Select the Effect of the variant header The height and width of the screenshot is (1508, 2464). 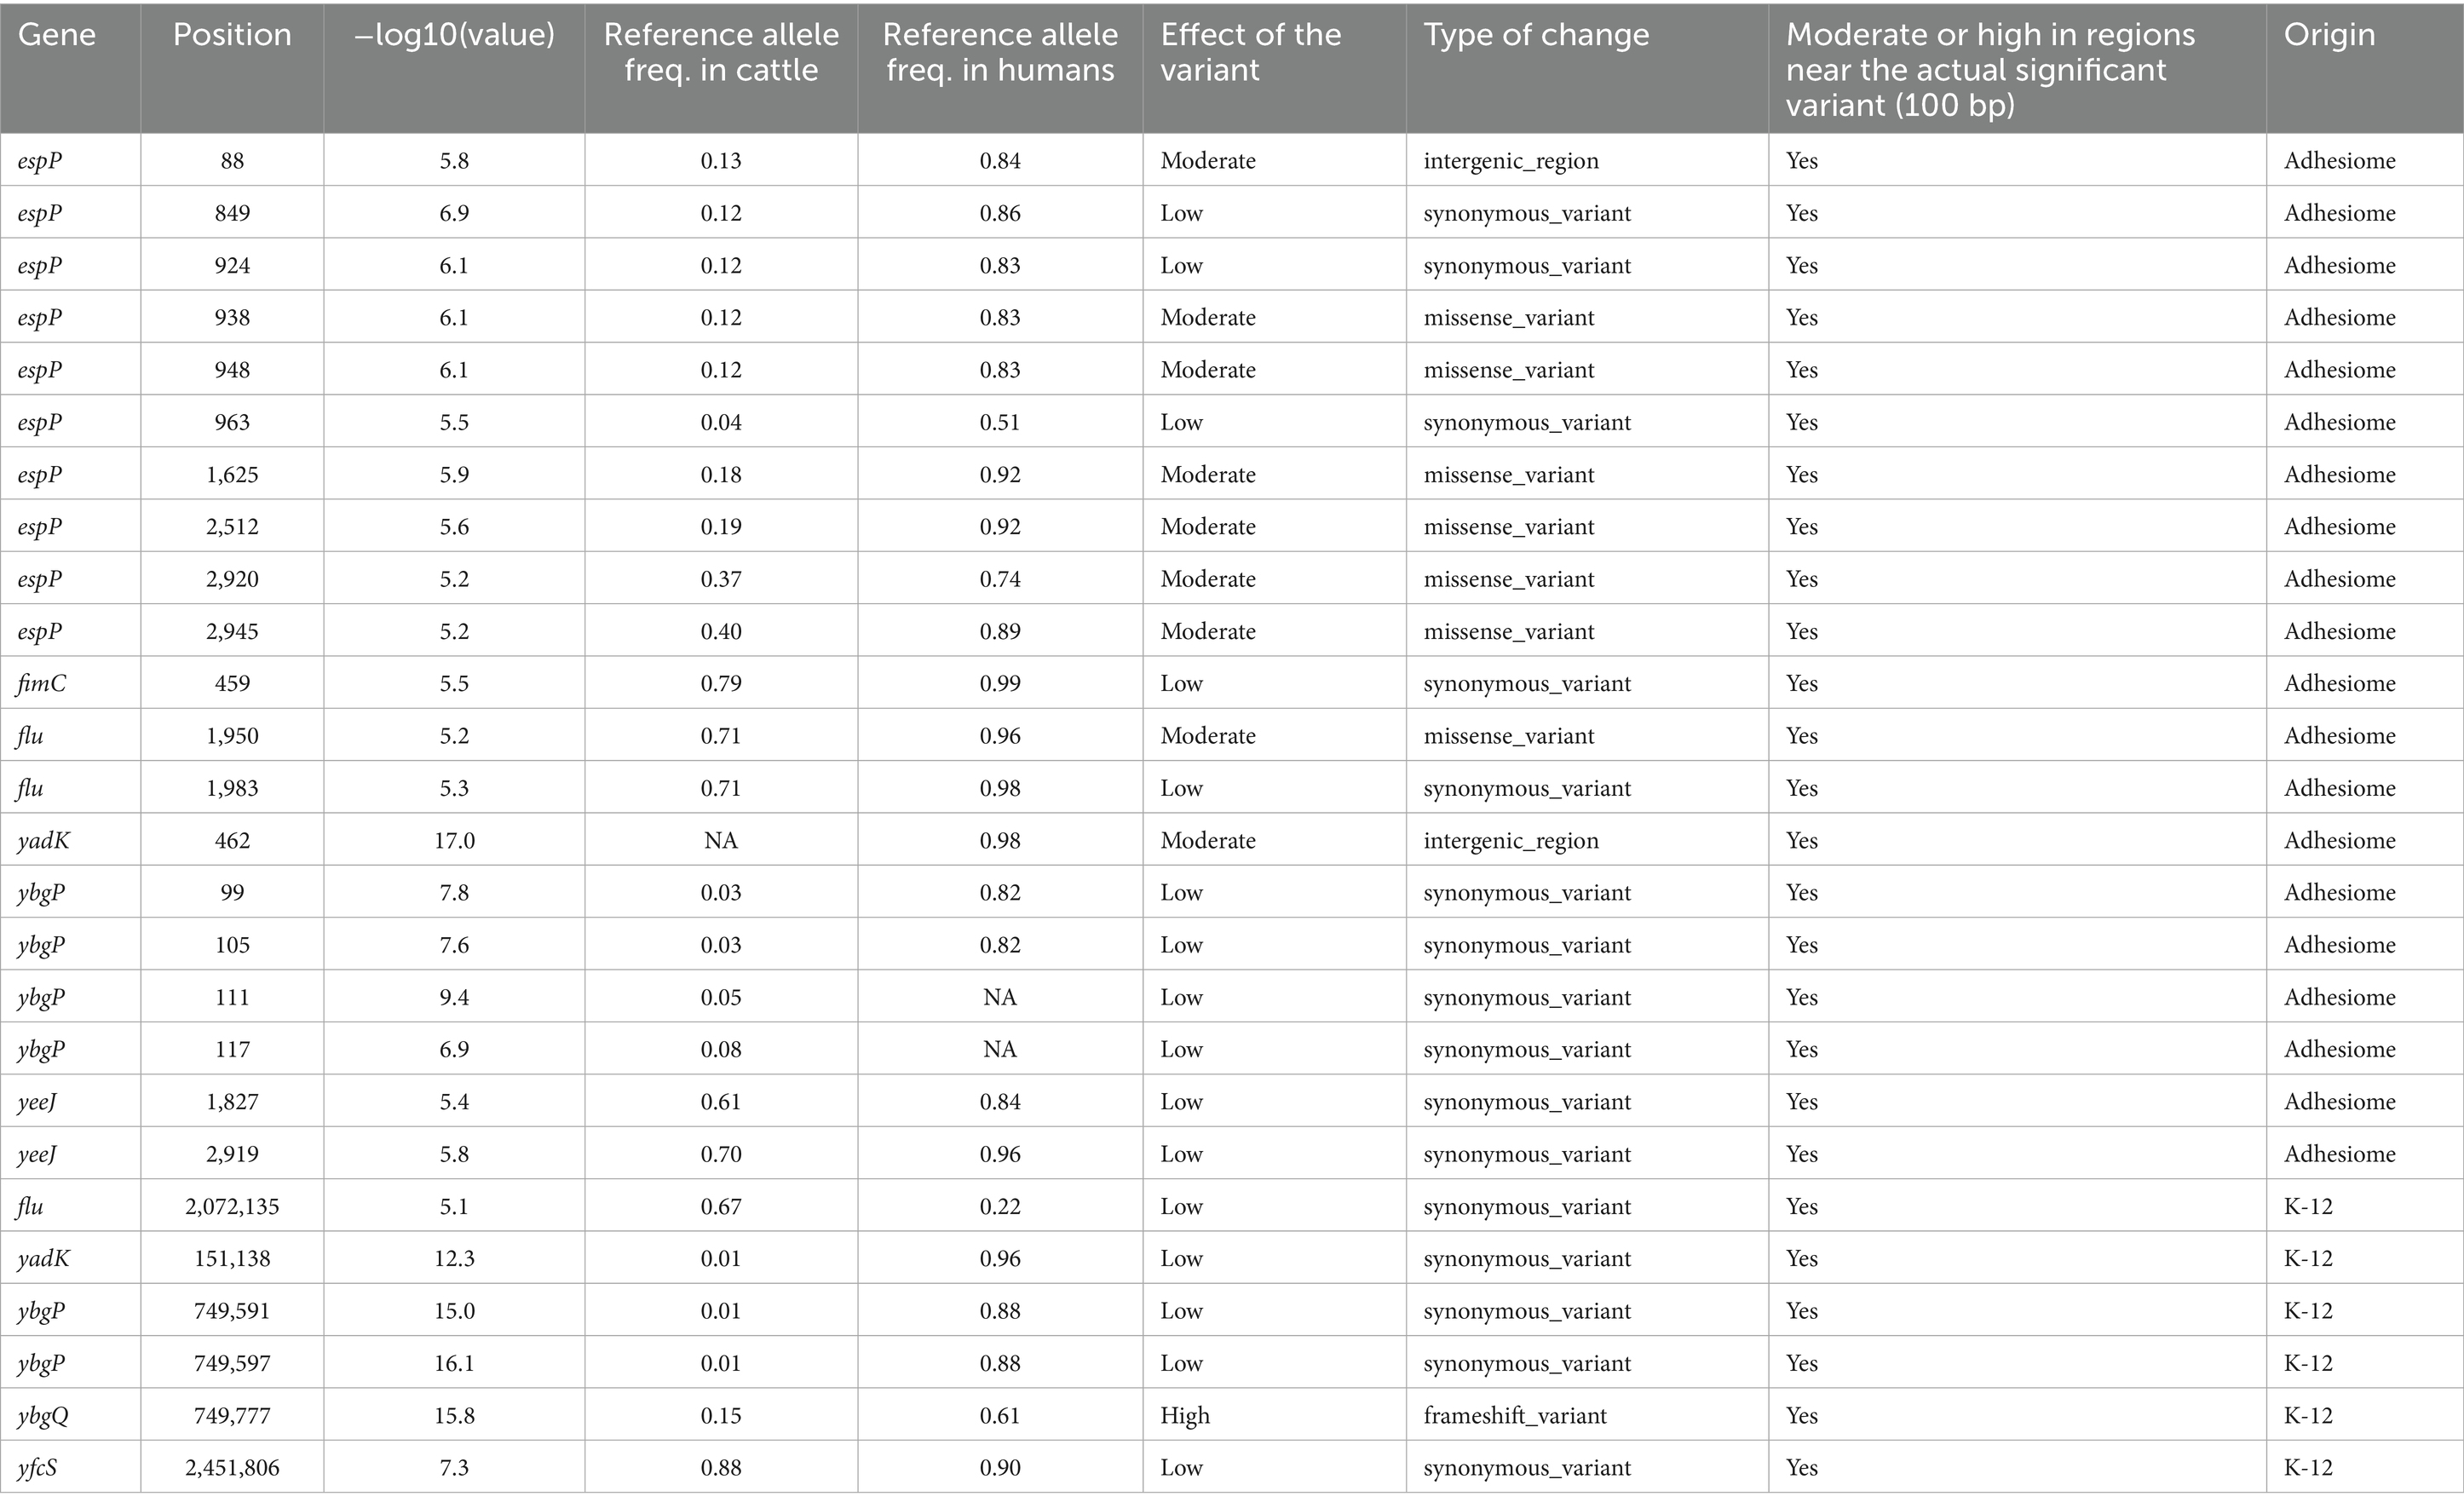click(x=1250, y=52)
